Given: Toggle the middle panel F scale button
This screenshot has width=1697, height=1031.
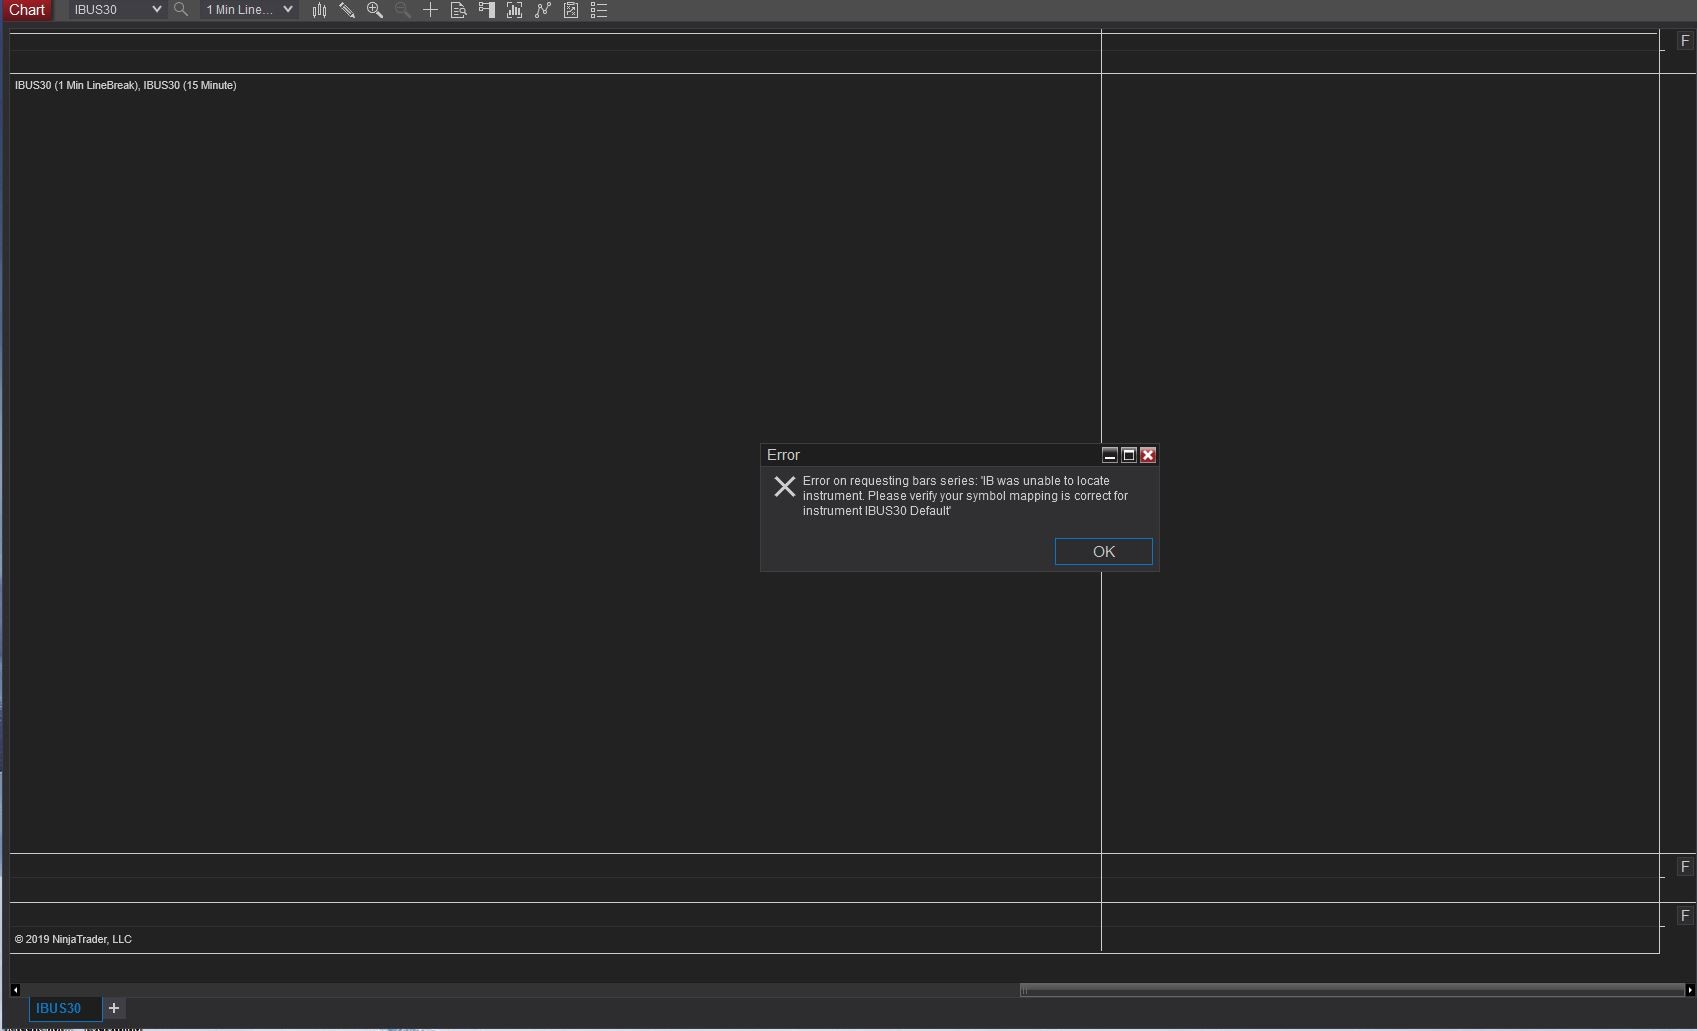Looking at the screenshot, I should (x=1685, y=867).
